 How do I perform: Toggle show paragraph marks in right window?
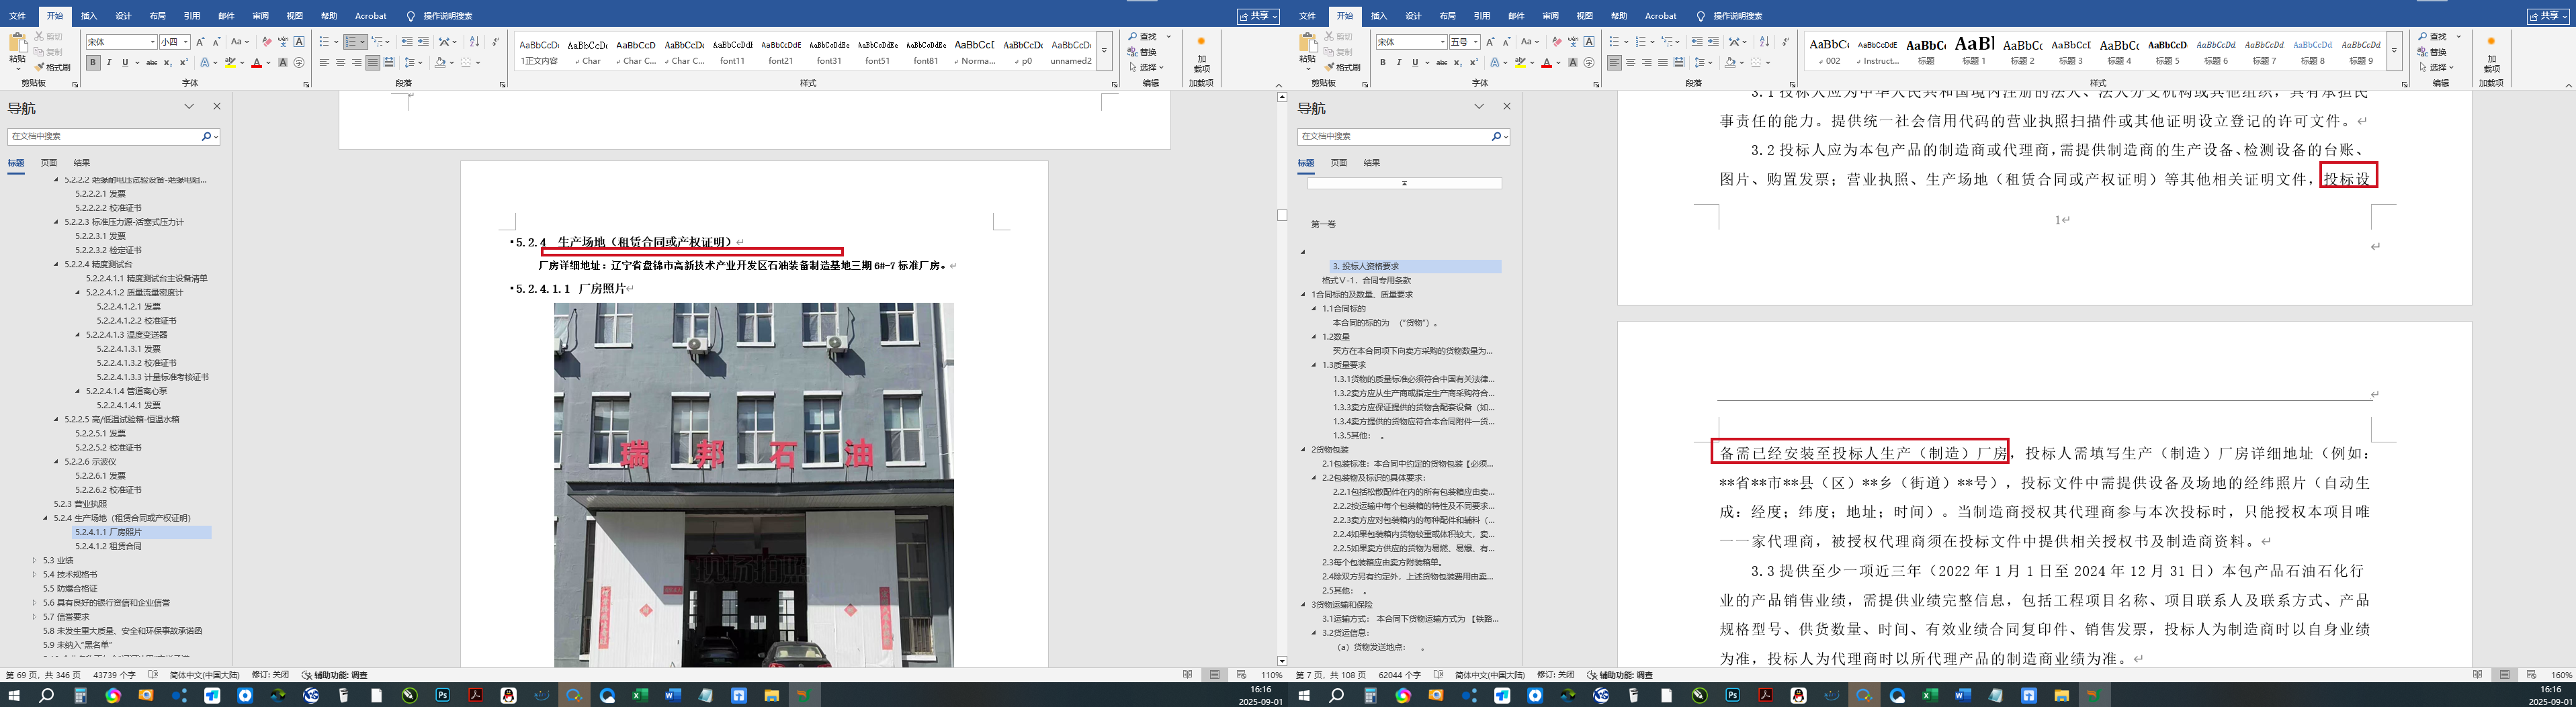1785,42
